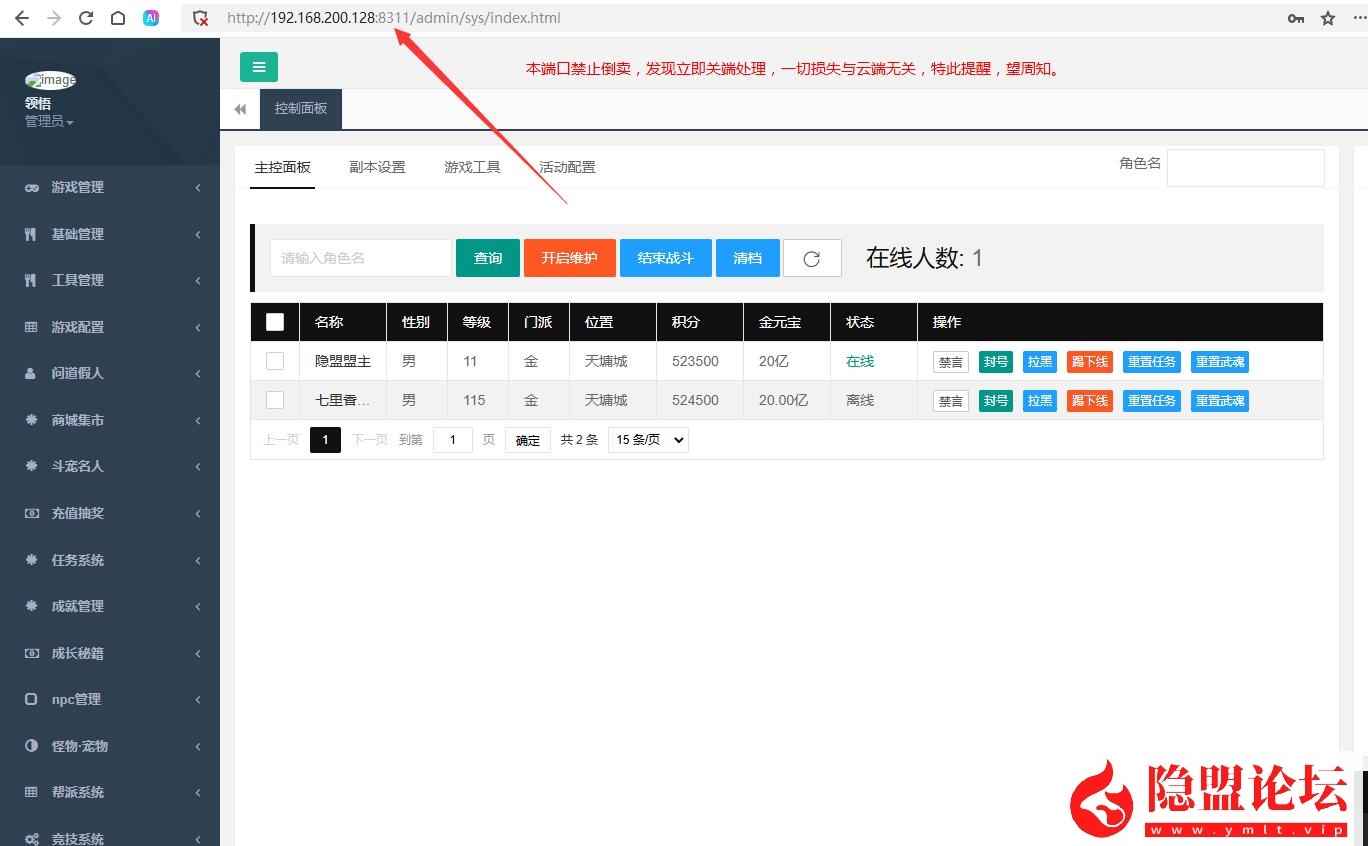Refresh the player list with circular arrow icon
This screenshot has width=1368, height=846.
coord(812,258)
